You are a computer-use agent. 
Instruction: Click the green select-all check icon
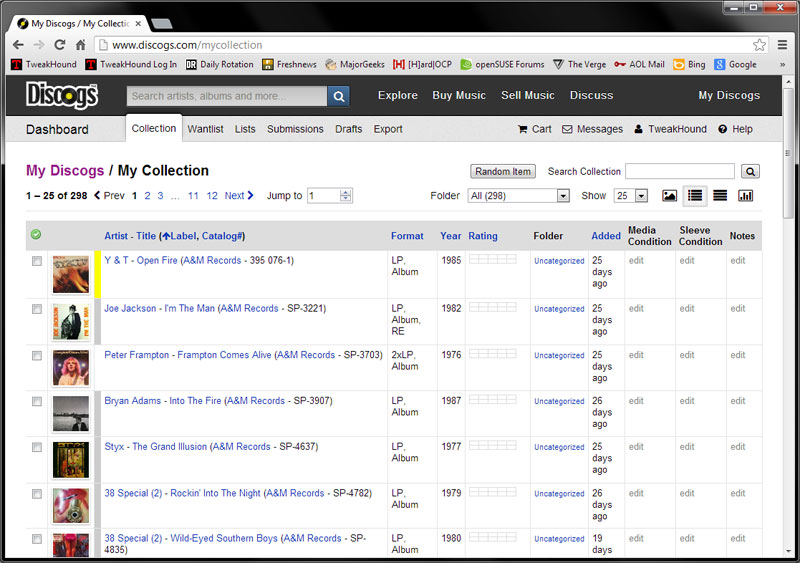coord(36,235)
